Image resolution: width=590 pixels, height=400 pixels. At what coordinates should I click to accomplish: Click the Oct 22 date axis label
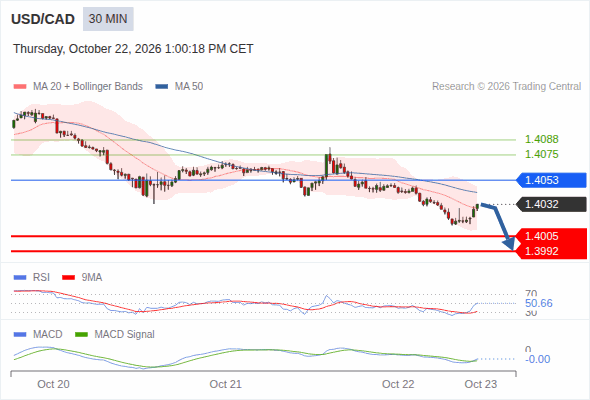point(398,384)
